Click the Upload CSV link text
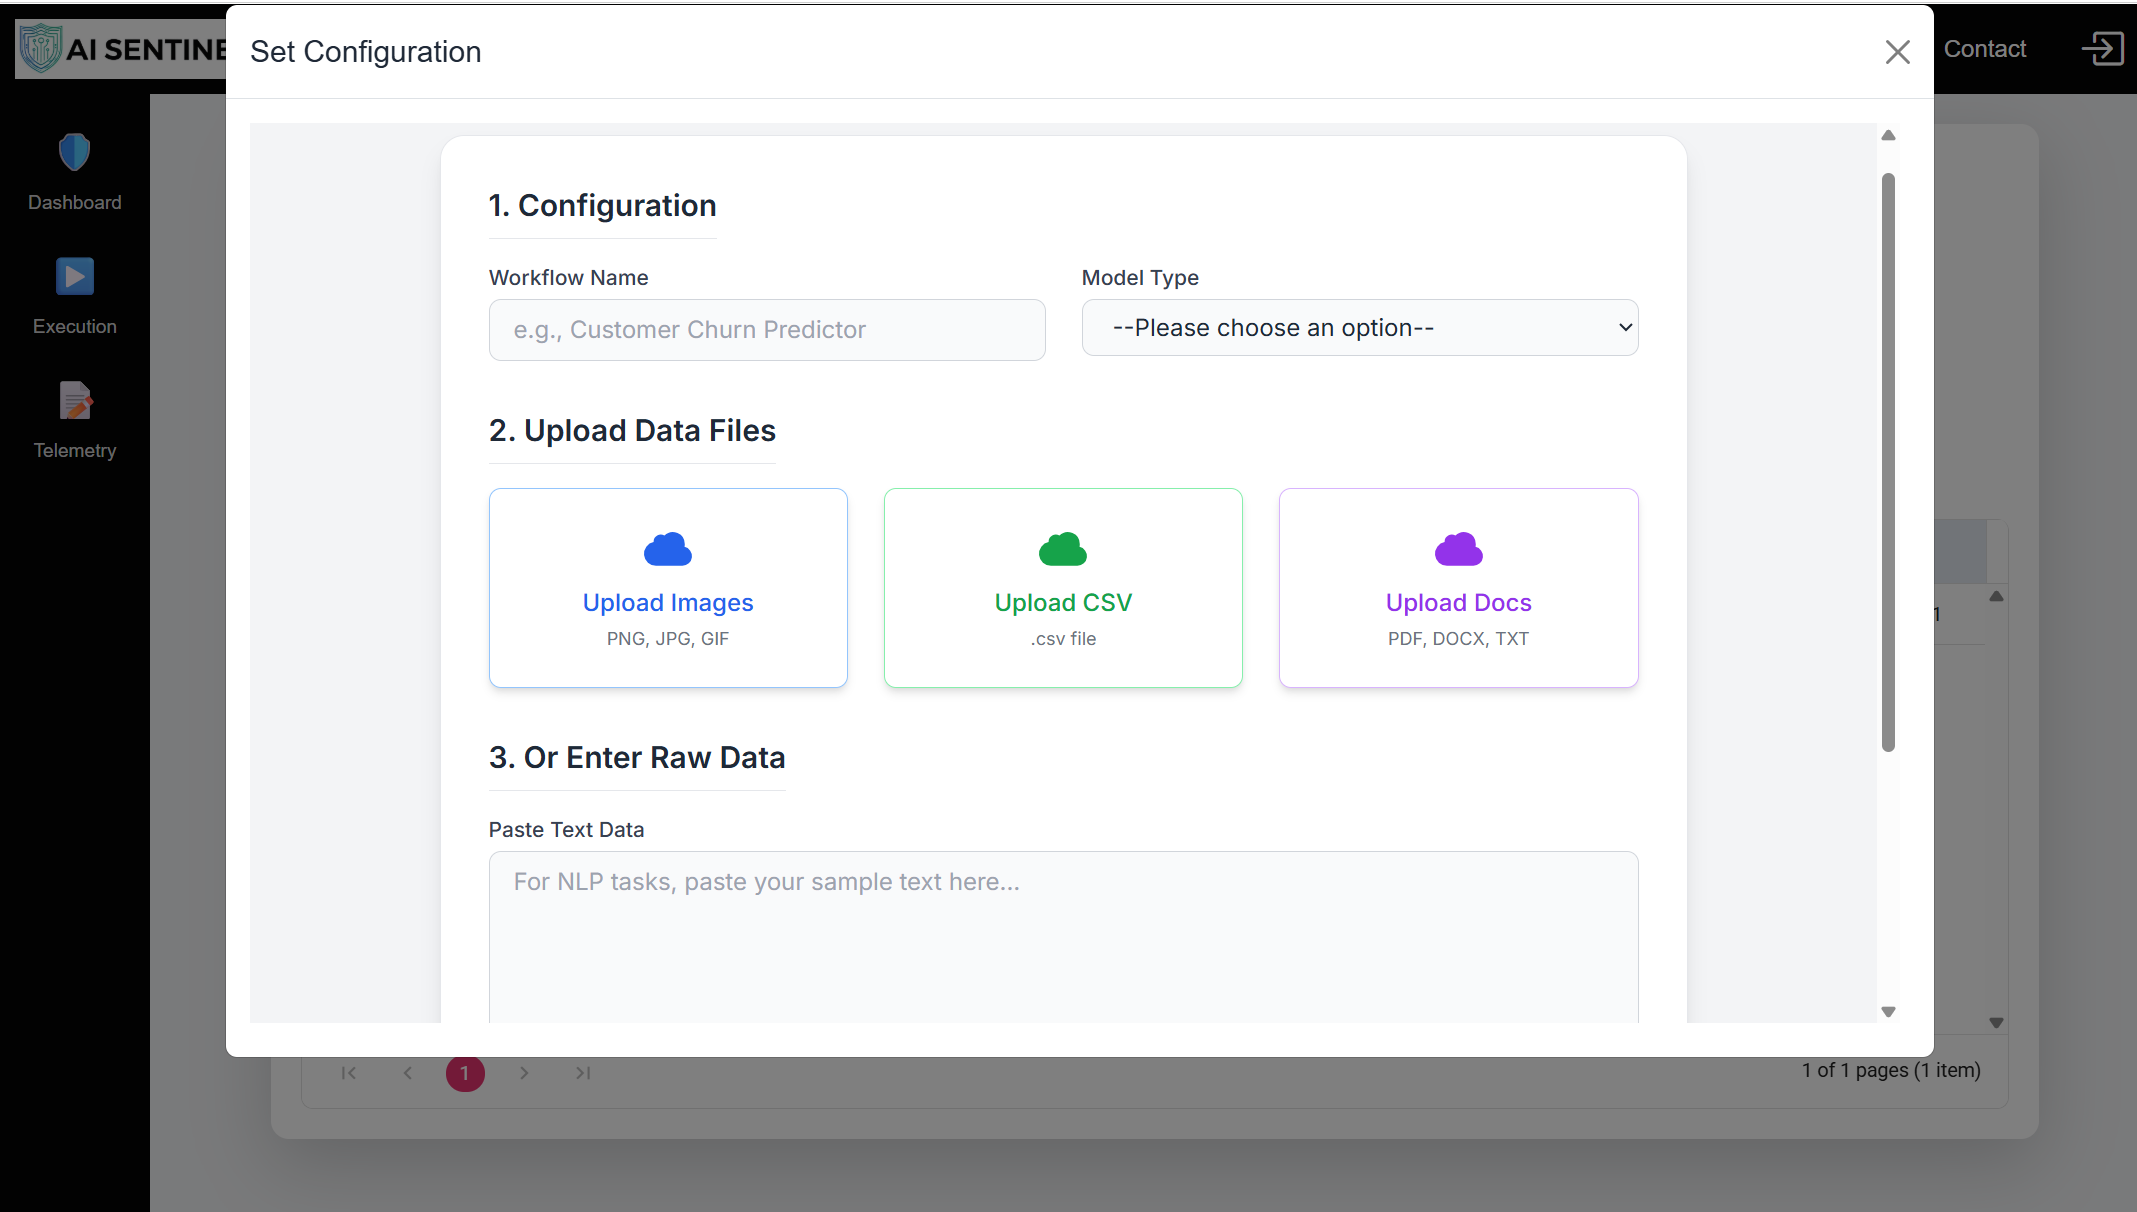The image size is (2137, 1212). [1062, 602]
